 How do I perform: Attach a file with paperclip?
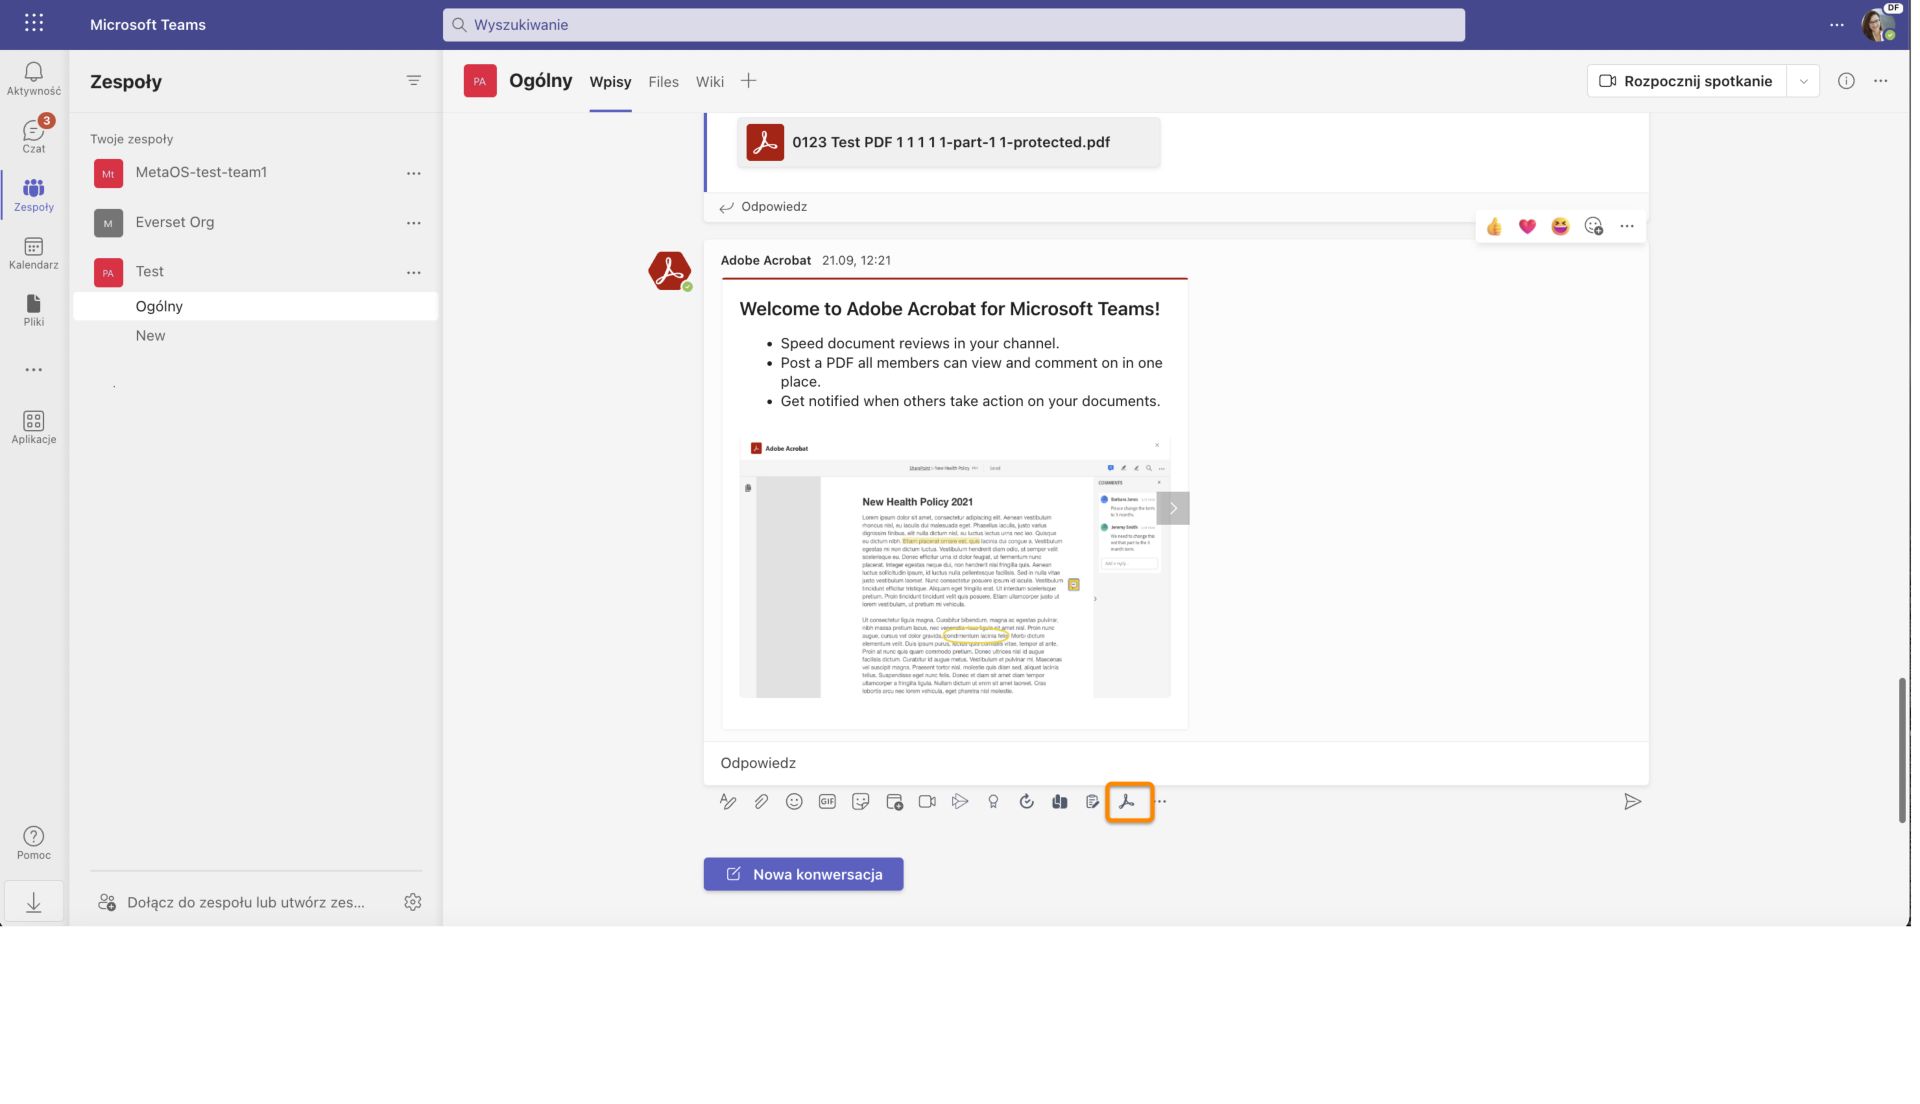click(x=761, y=802)
